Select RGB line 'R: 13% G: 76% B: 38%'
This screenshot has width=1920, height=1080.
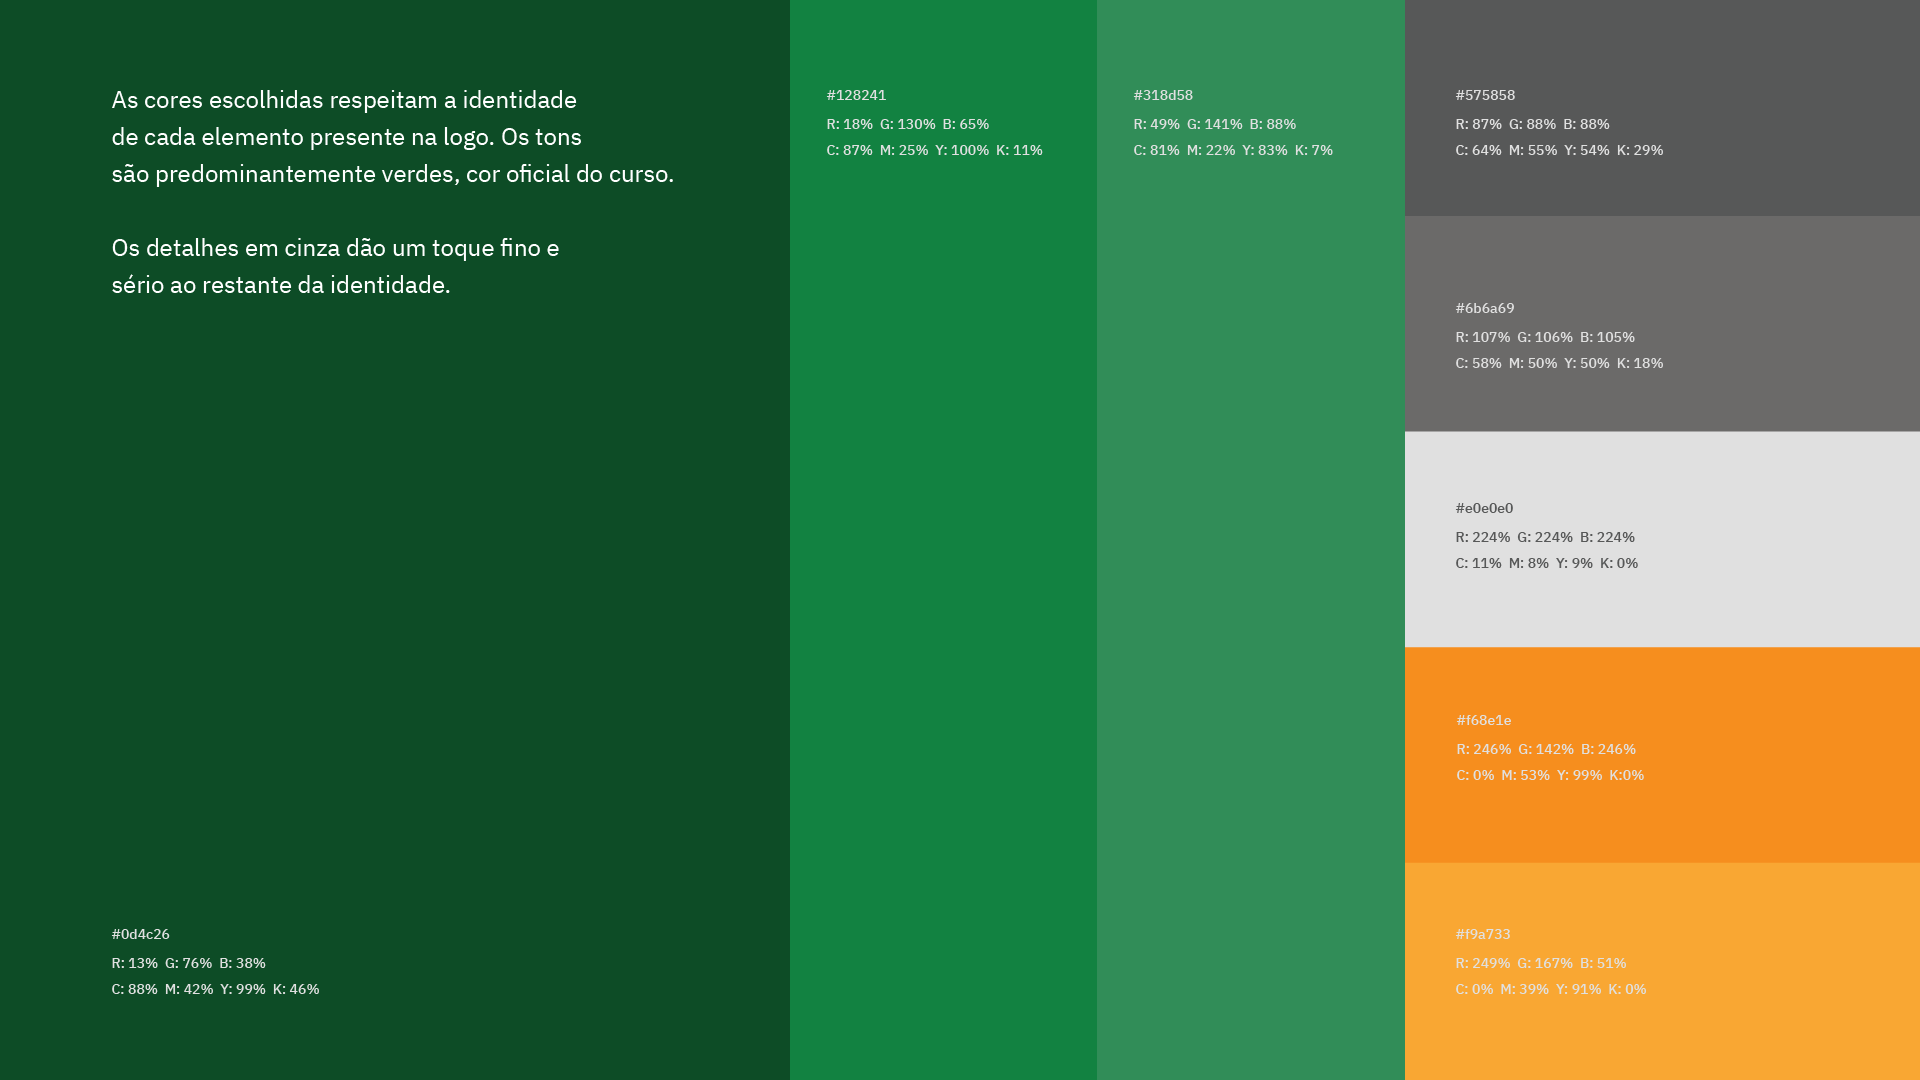[x=189, y=963]
